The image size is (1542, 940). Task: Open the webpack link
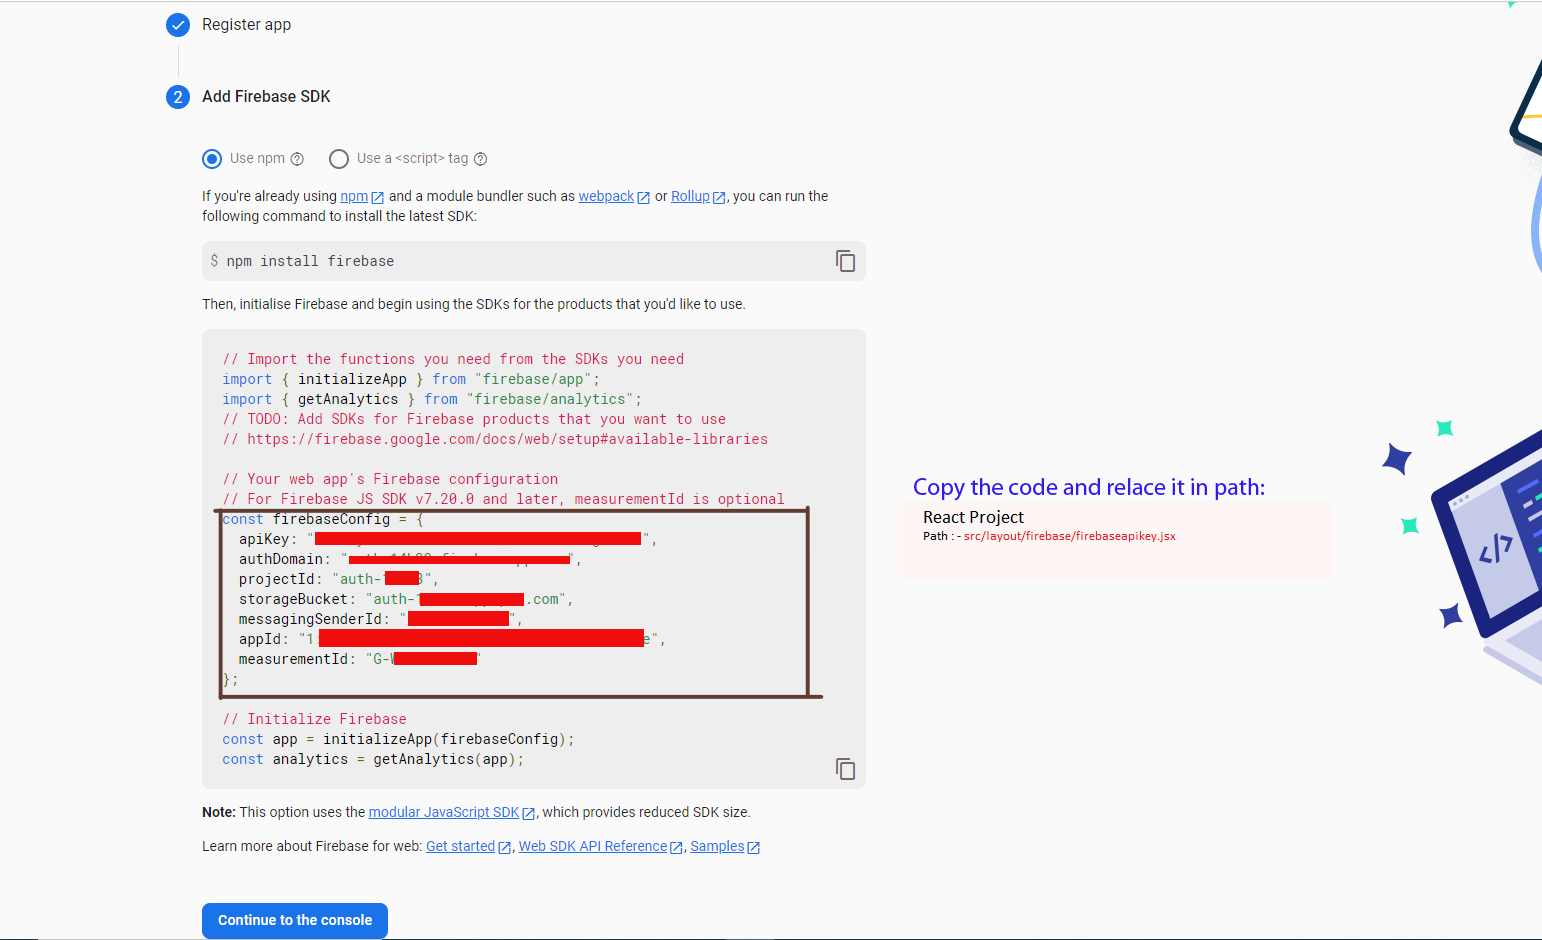pos(606,197)
